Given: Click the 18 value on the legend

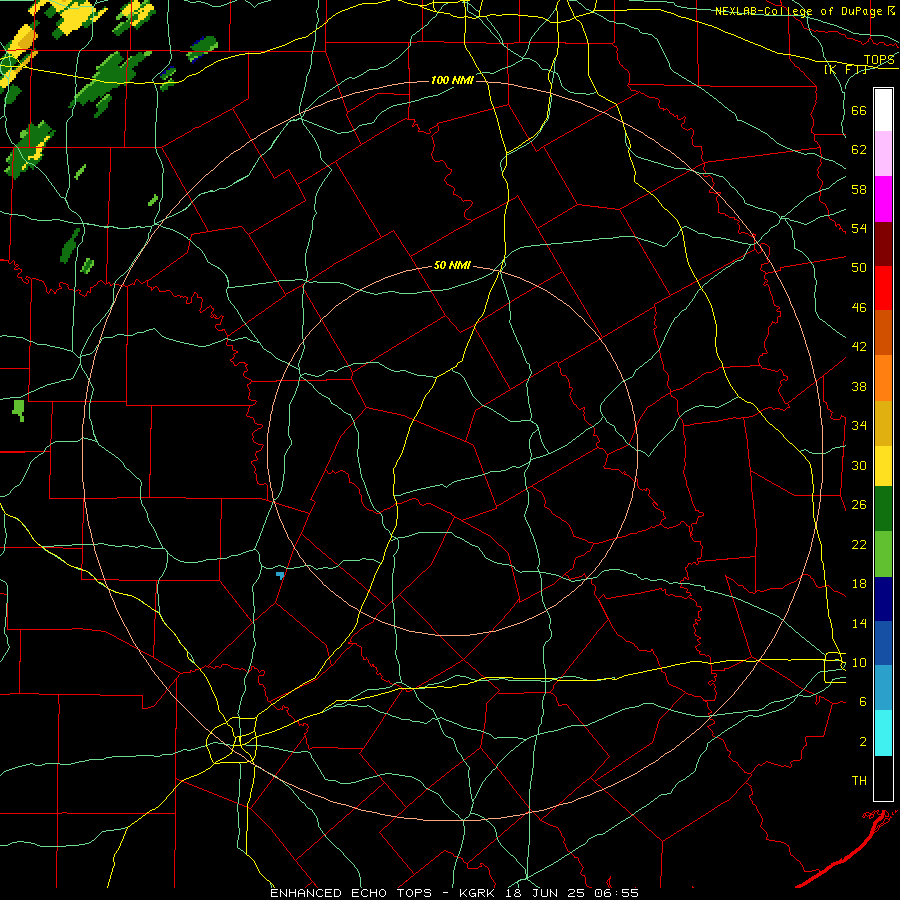Looking at the screenshot, I should [859, 584].
